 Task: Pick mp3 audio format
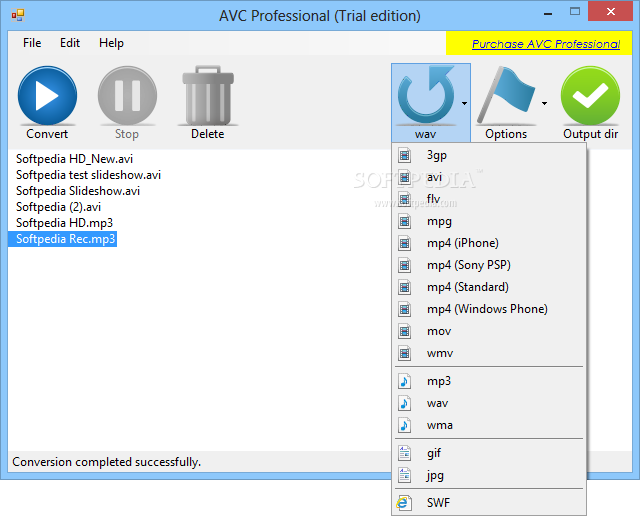click(x=489, y=381)
